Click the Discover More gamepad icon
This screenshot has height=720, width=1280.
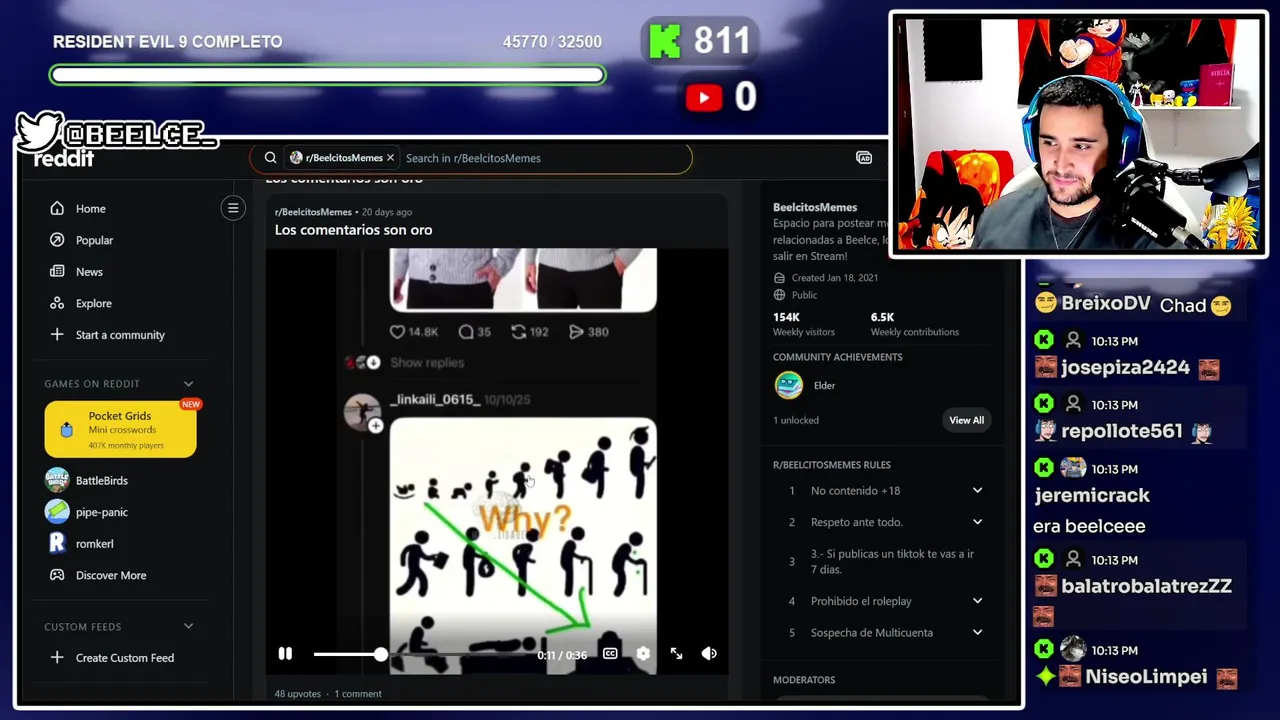click(x=57, y=575)
